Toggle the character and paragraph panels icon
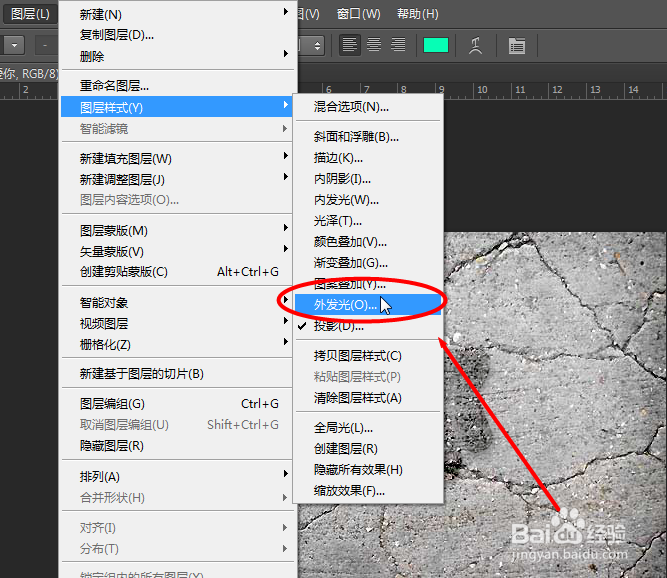The width and height of the screenshot is (667, 578). [x=517, y=46]
